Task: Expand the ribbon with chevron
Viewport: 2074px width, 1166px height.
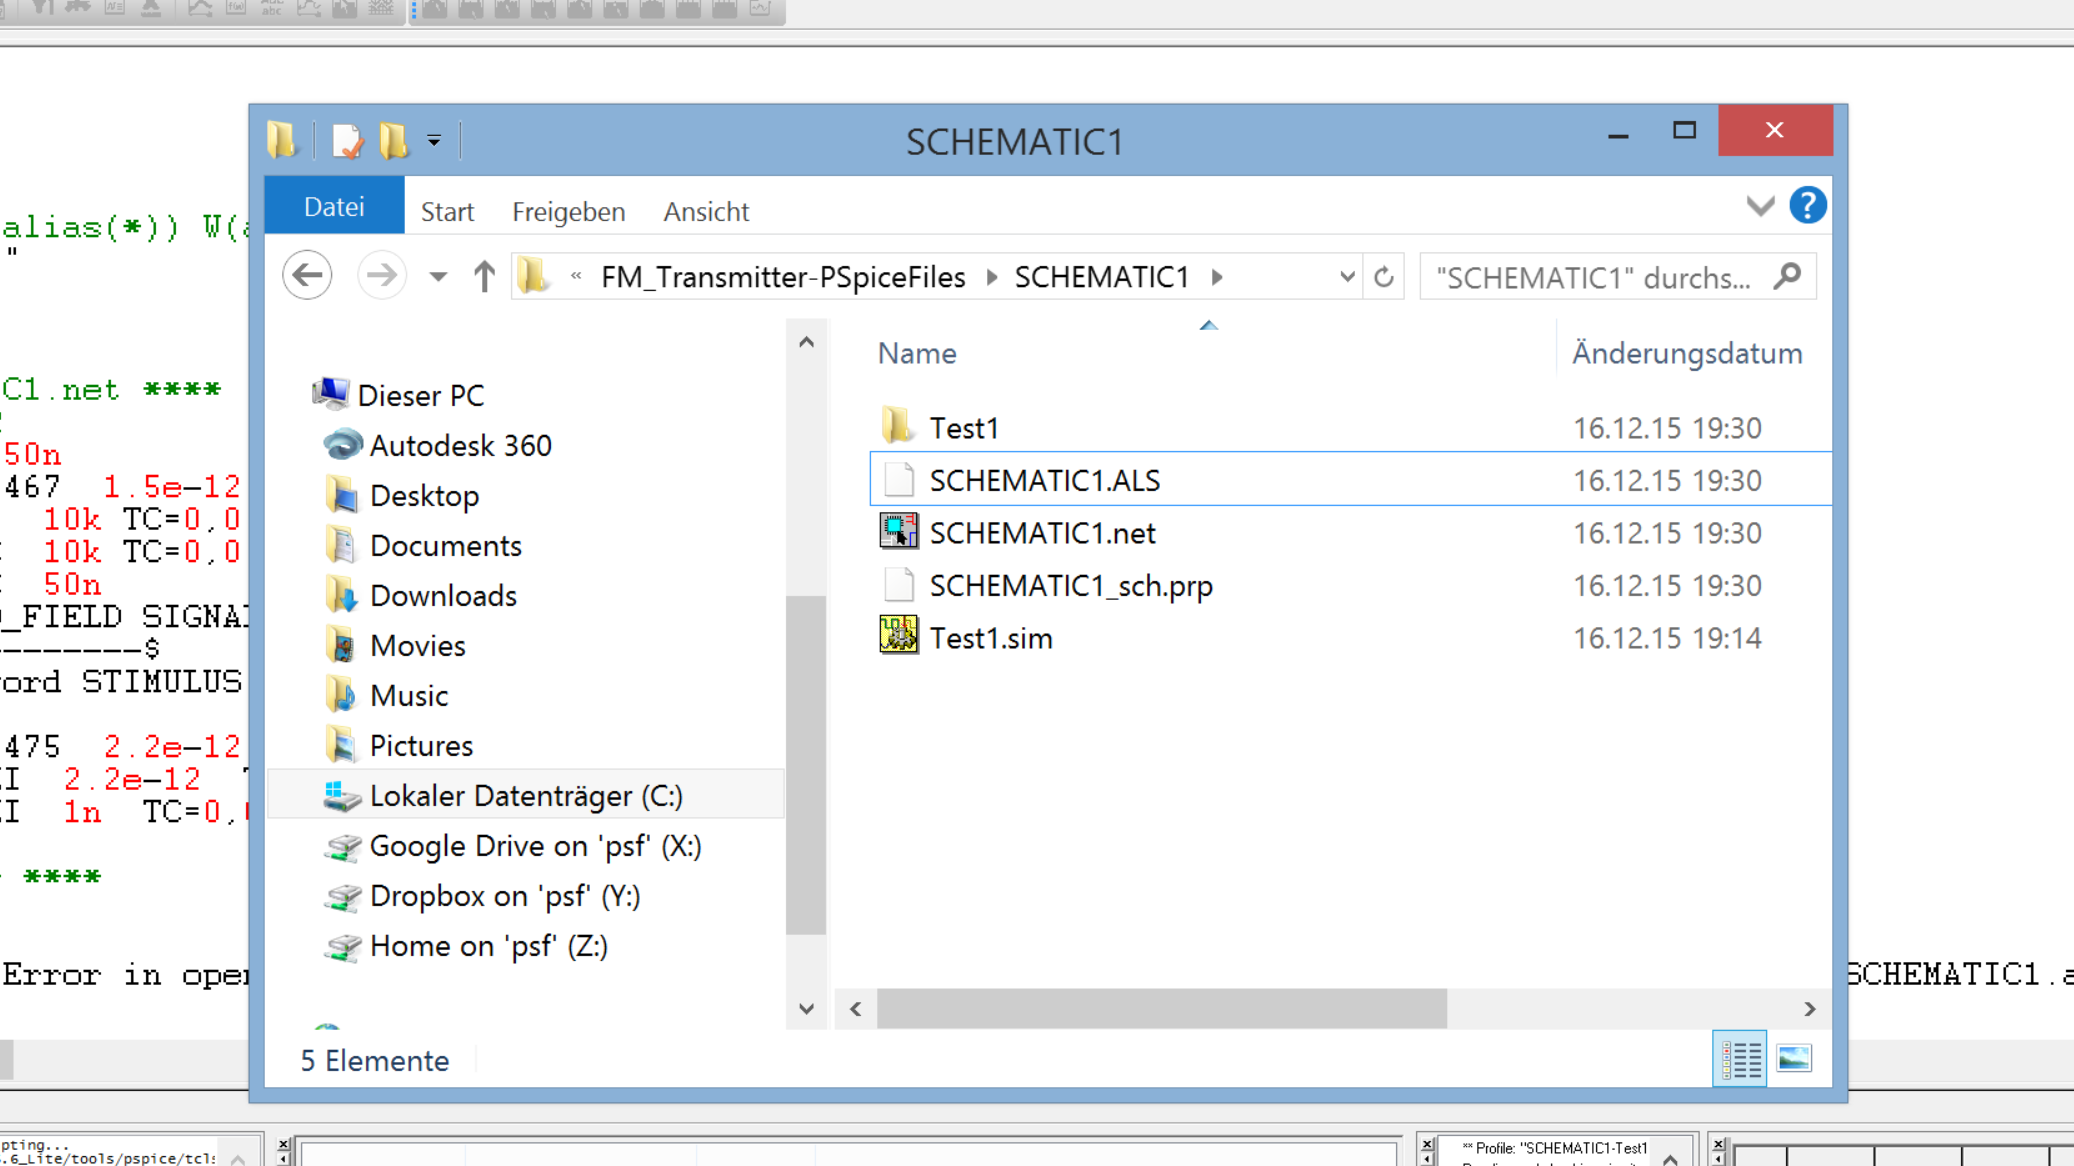Action: (1760, 207)
